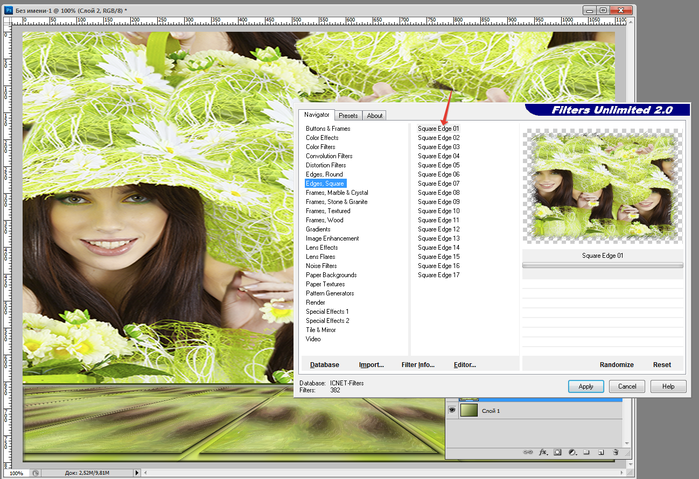699x479 pixels.
Task: Select the Слой 1 layer thumbnail
Action: (469, 411)
